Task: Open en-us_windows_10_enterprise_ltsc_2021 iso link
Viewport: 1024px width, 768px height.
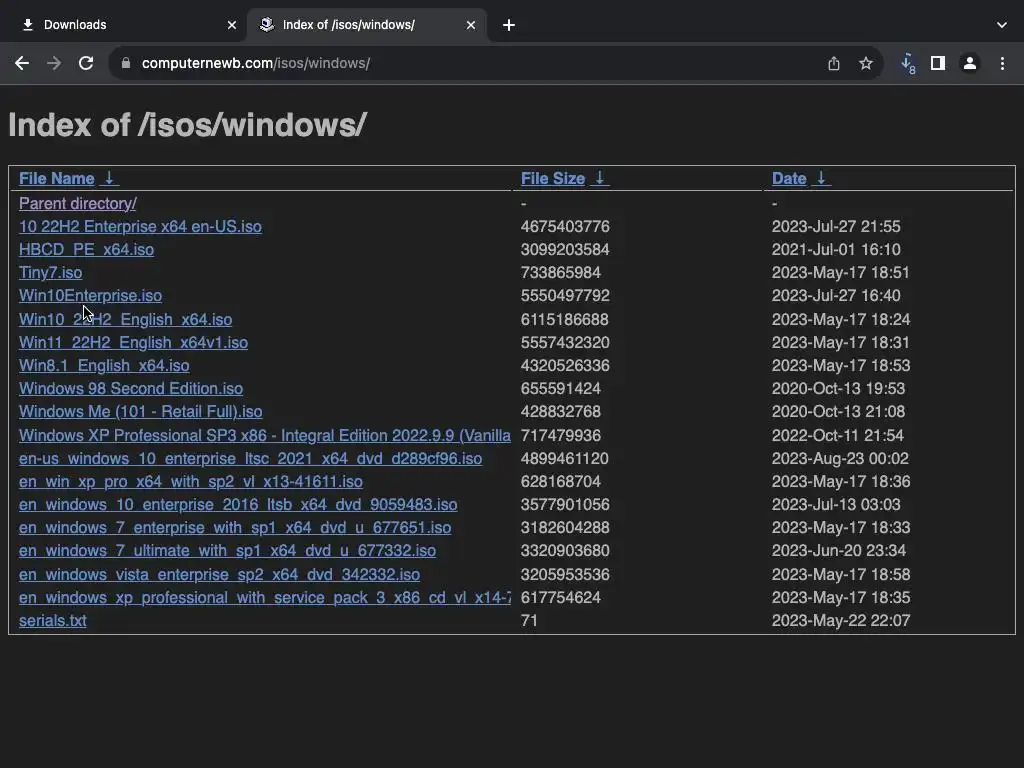Action: [x=250, y=458]
